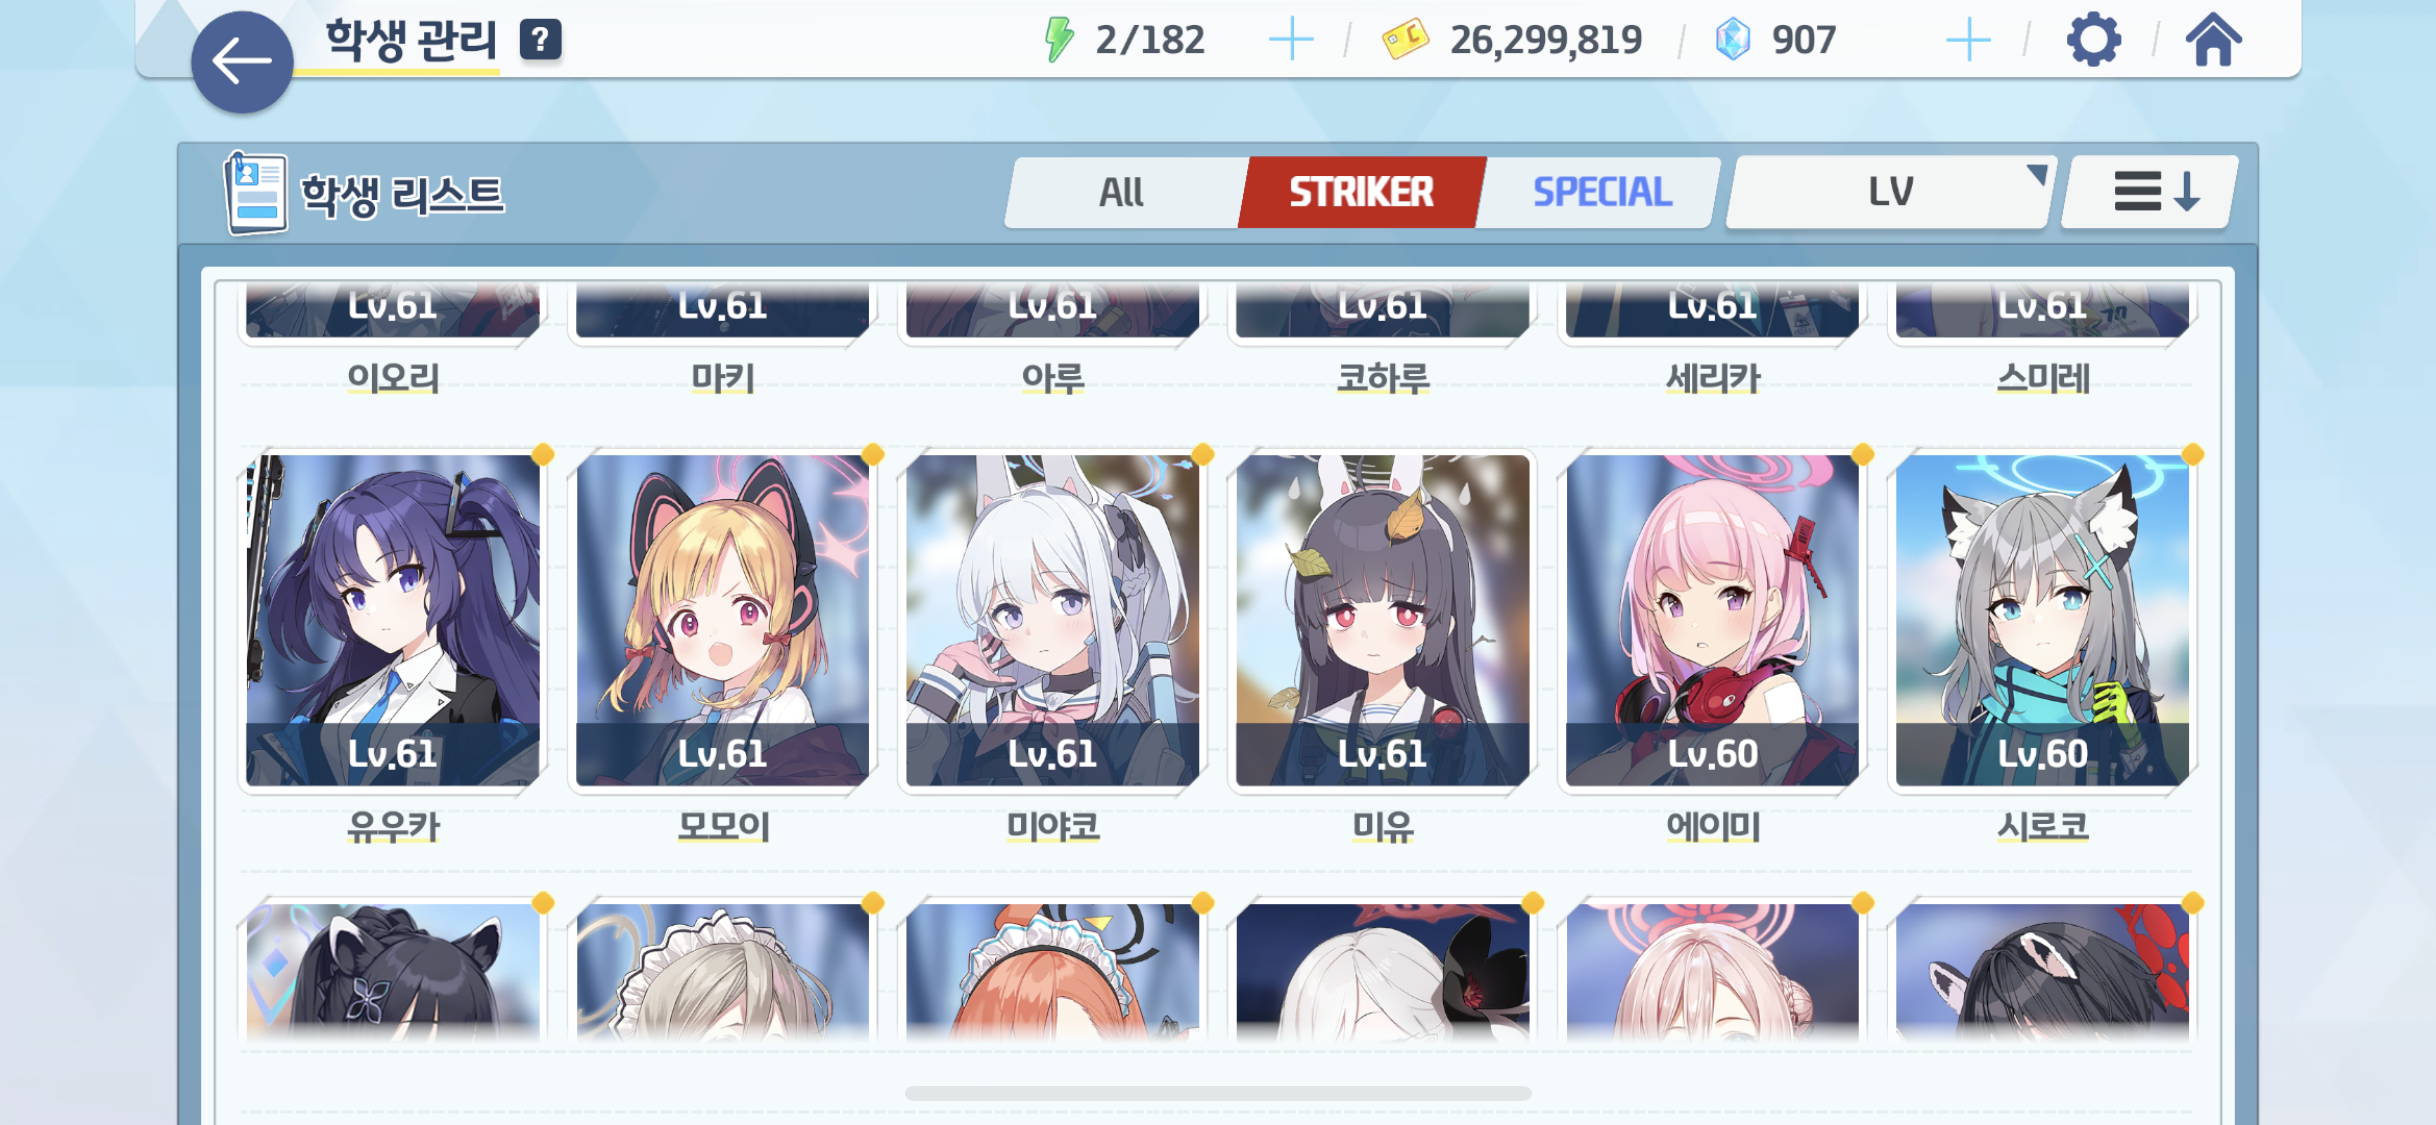Add energy with the plus icon

(1290, 40)
